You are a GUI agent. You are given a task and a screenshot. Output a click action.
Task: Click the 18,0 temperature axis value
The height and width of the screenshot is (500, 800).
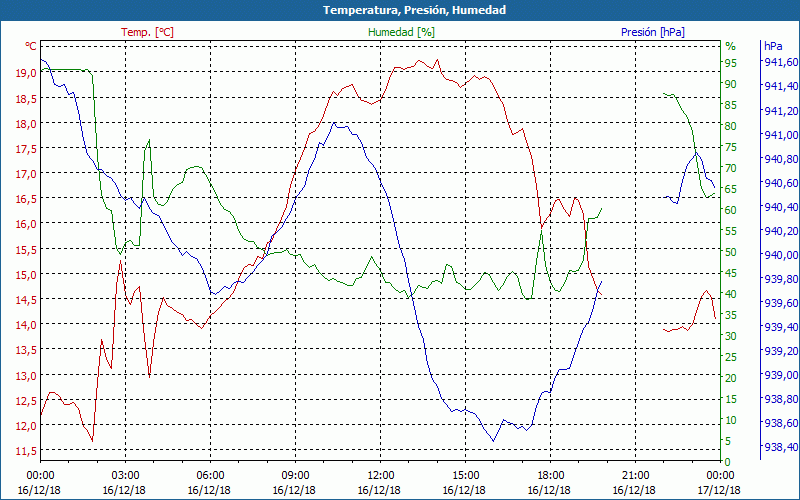(27, 124)
